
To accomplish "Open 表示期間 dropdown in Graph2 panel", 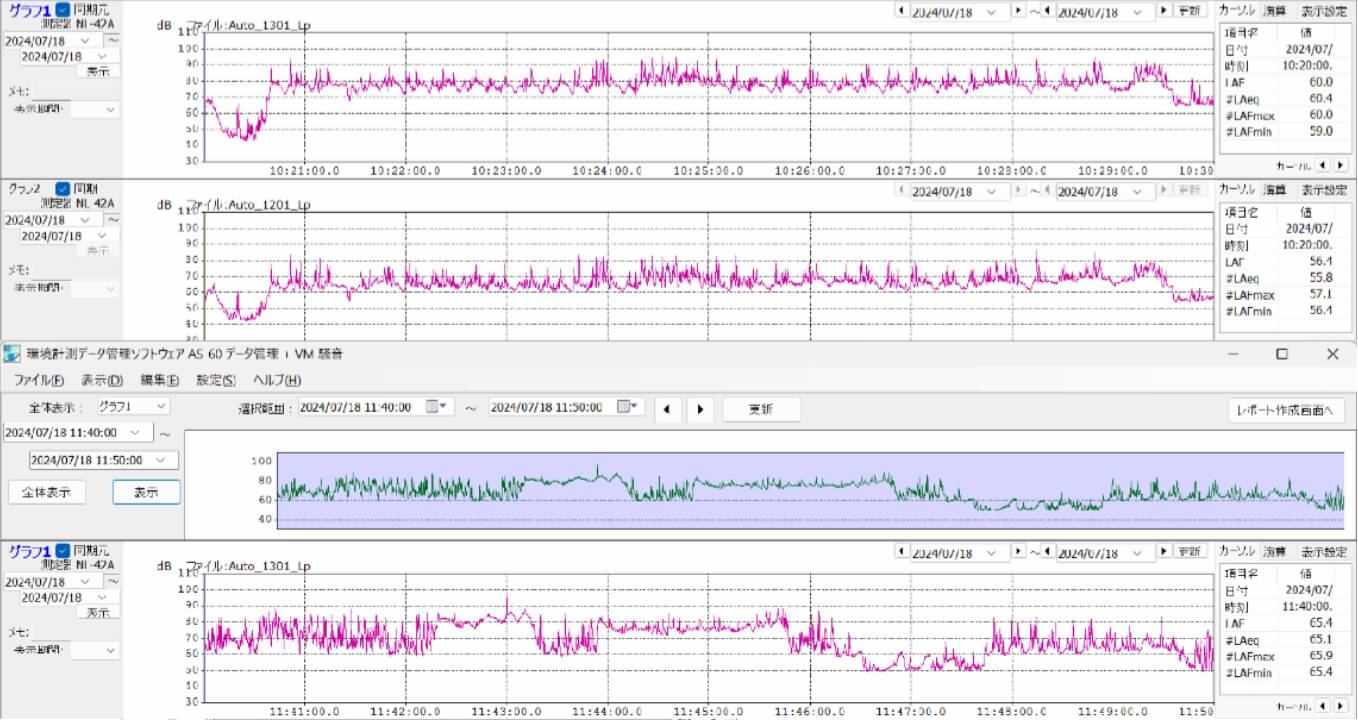I will coord(109,288).
